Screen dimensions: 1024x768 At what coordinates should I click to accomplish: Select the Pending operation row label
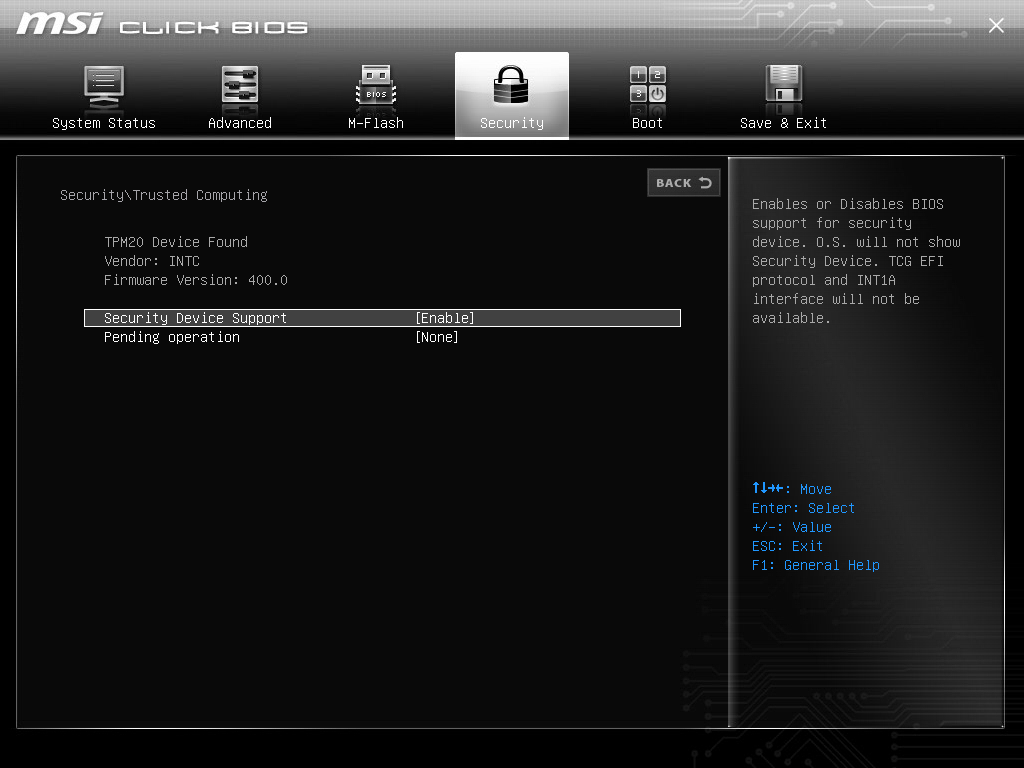(x=172, y=337)
